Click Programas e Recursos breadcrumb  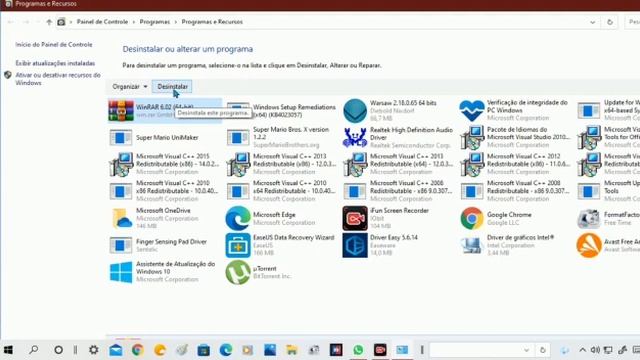click(x=212, y=22)
